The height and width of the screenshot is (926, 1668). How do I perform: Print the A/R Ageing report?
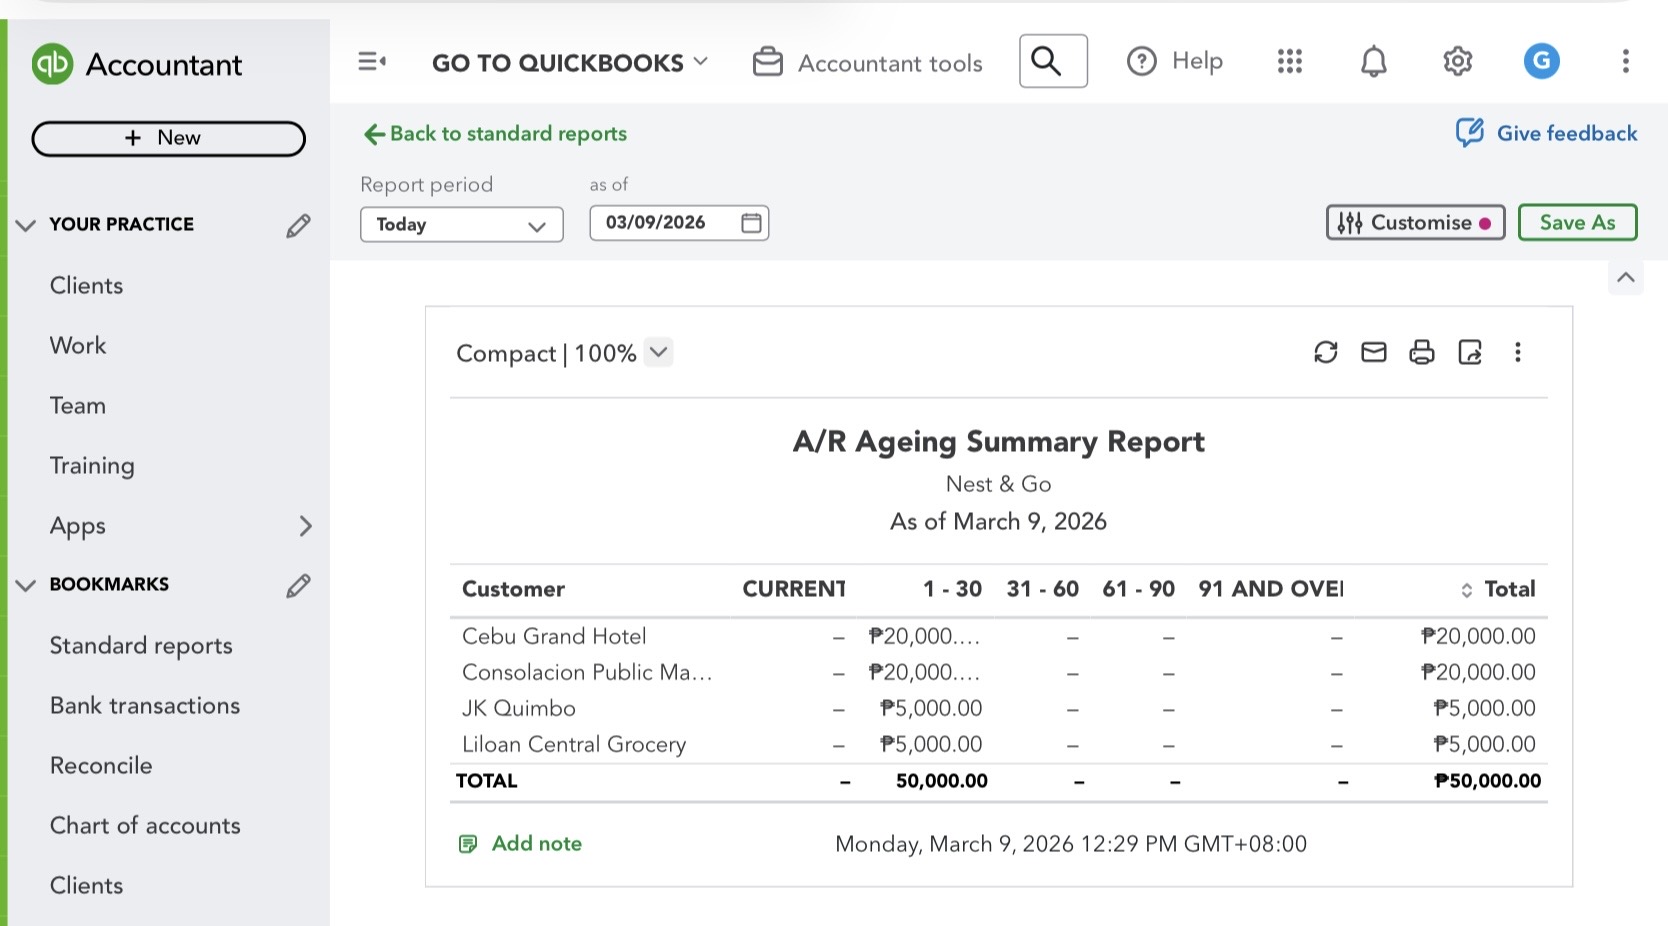1421,352
